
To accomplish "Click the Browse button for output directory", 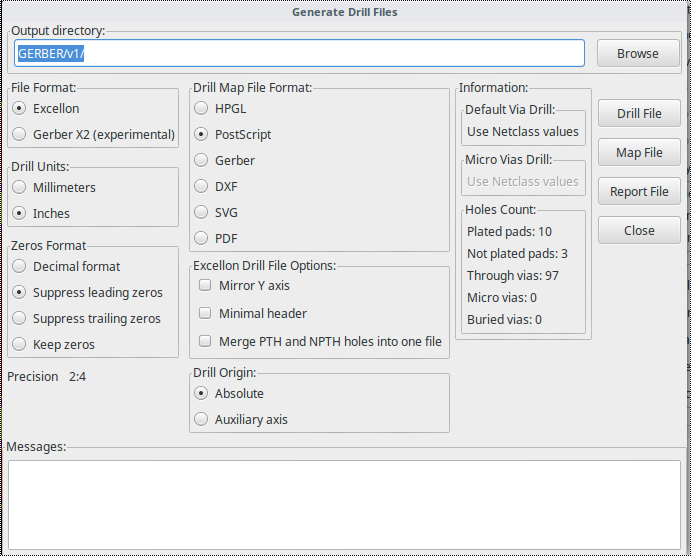I will pos(638,53).
